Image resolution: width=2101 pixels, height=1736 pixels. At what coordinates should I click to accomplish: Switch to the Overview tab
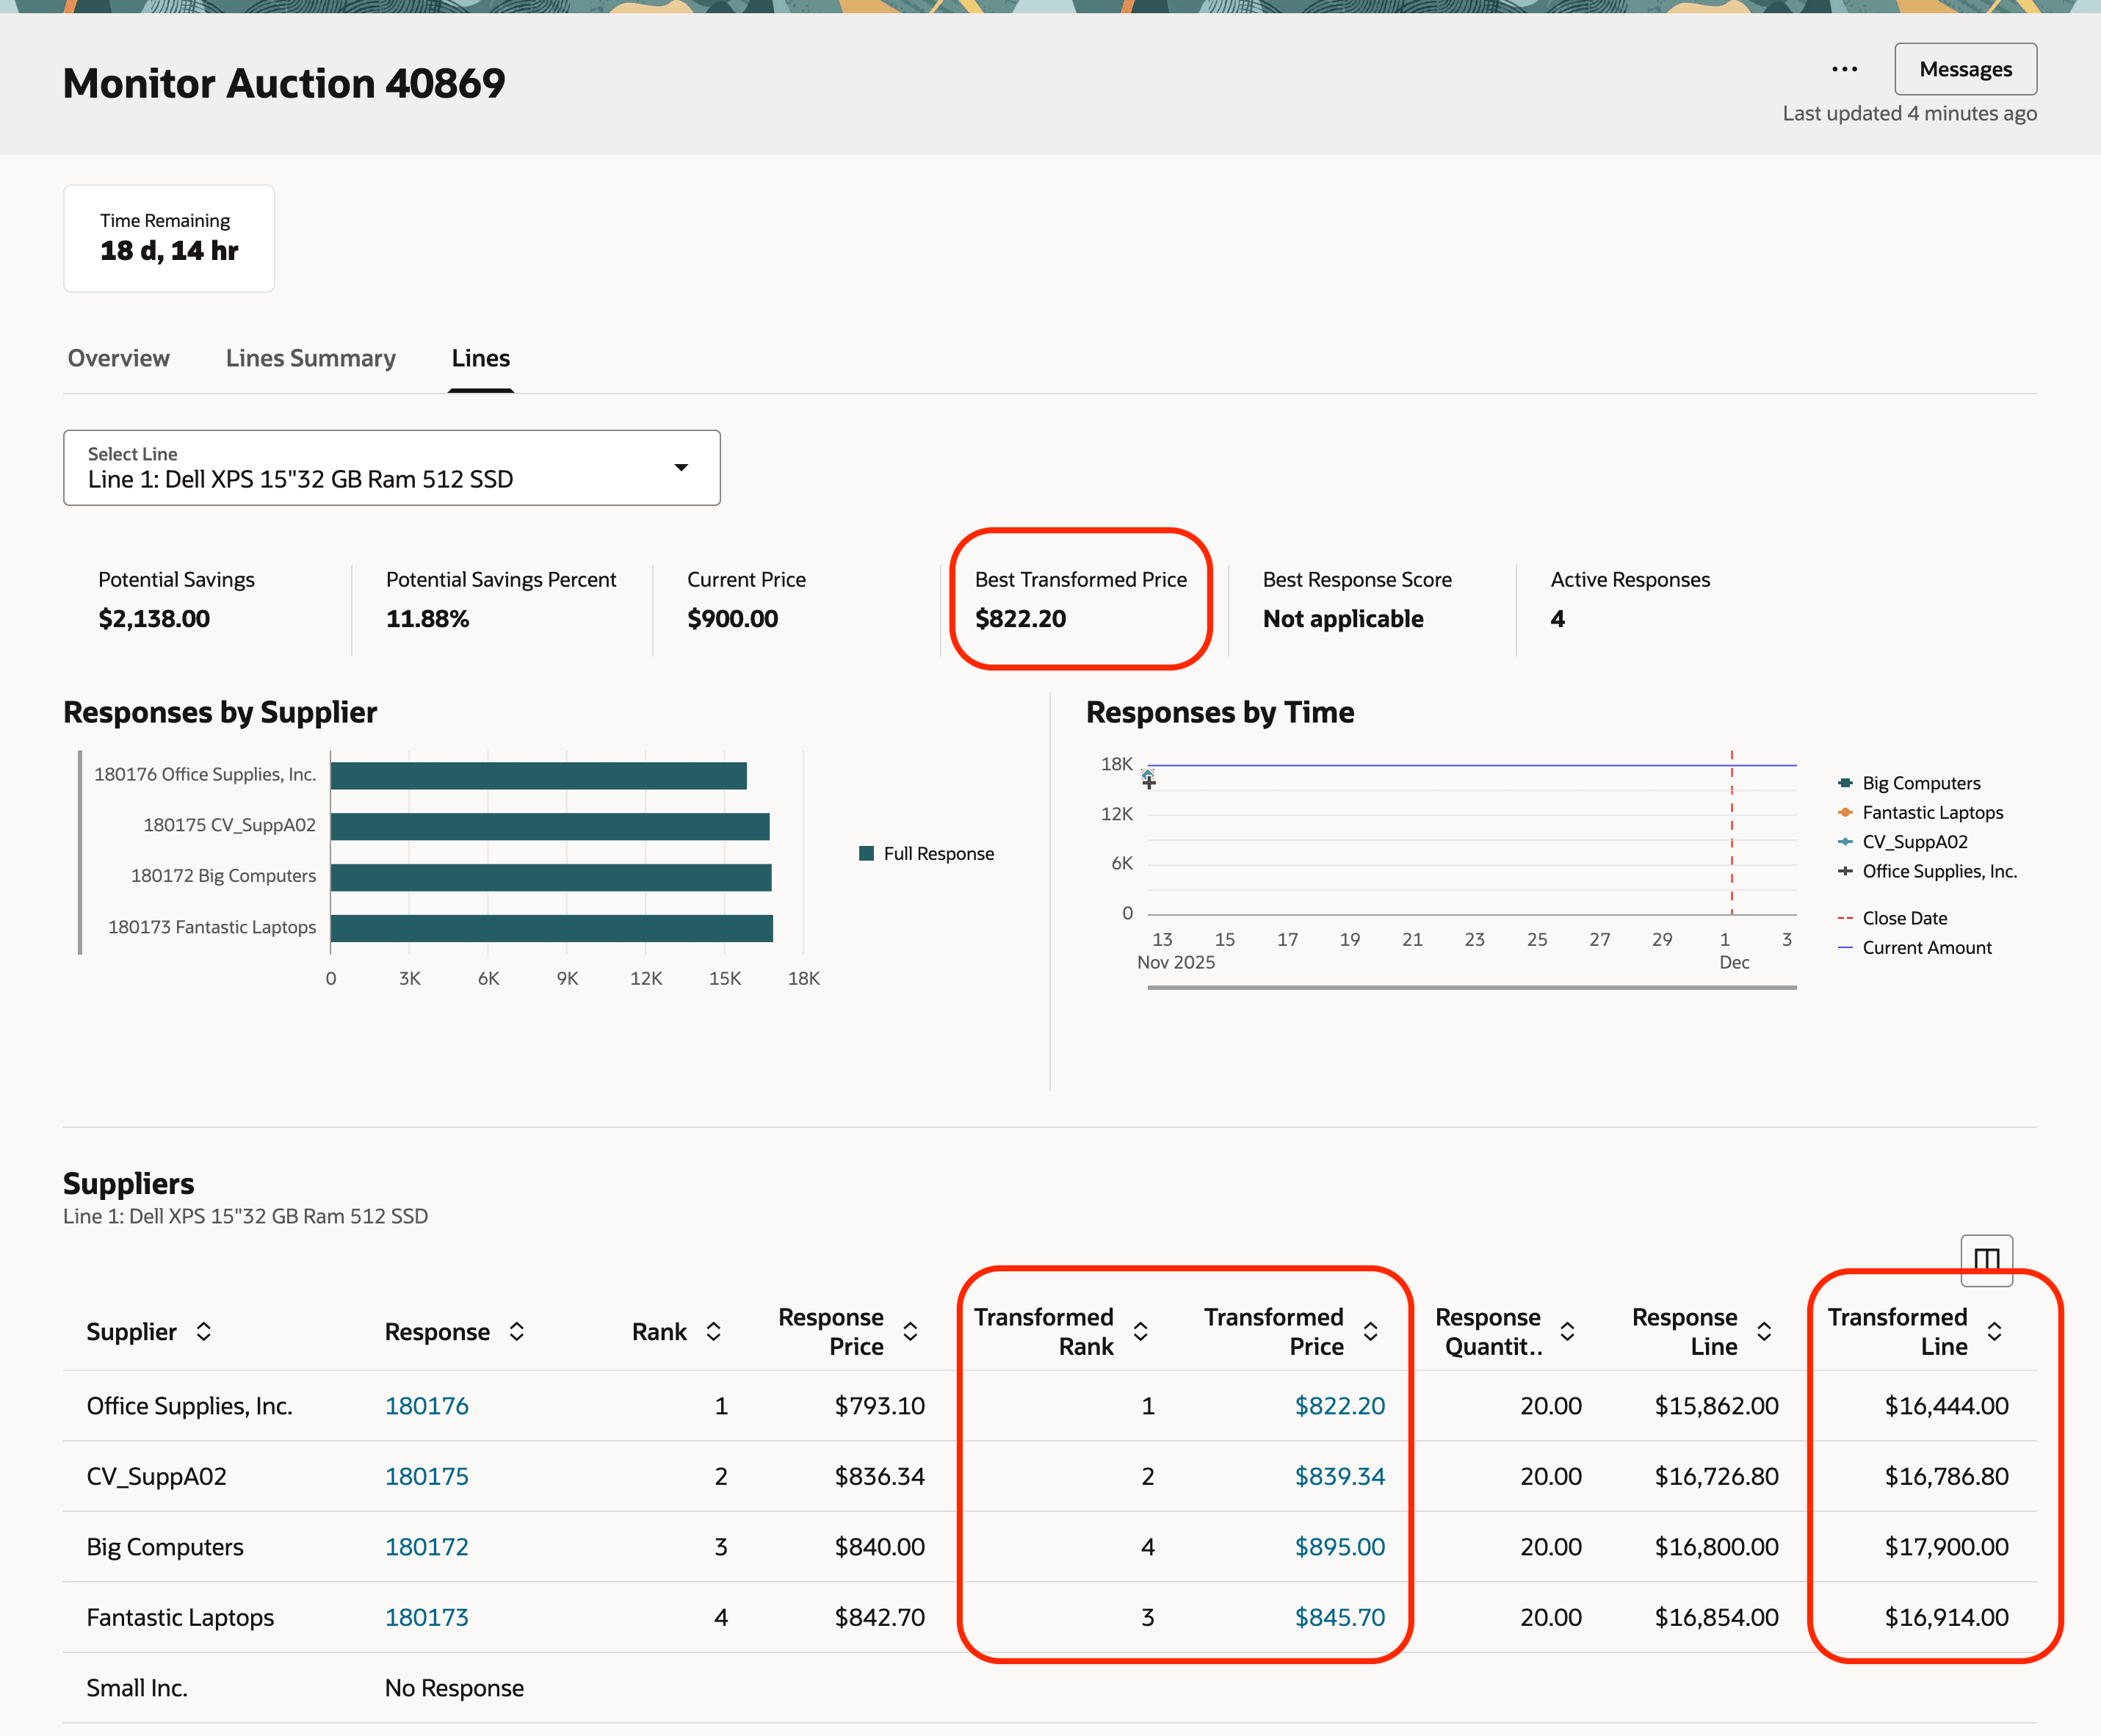pyautogui.click(x=118, y=358)
